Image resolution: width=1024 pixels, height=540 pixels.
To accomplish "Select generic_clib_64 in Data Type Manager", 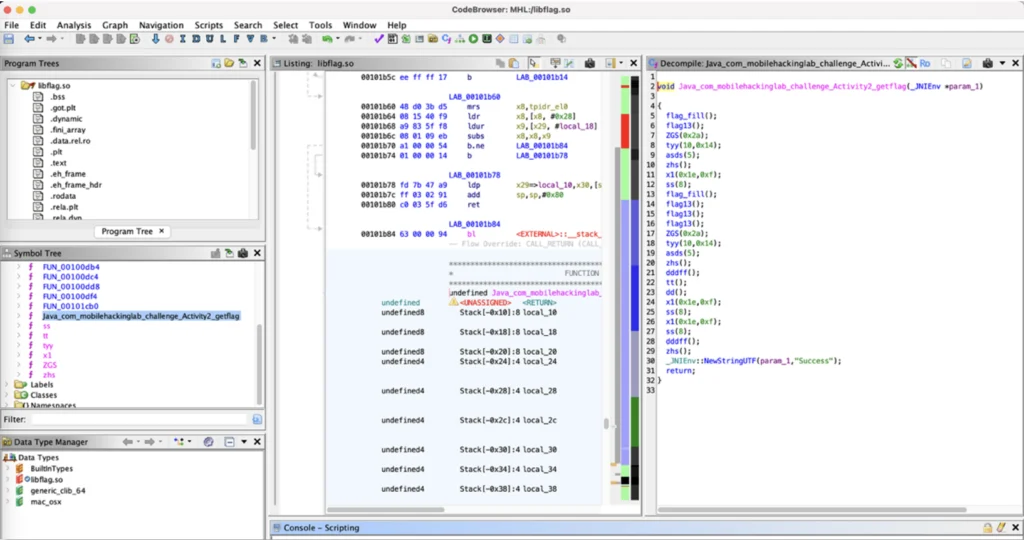I will (x=57, y=490).
